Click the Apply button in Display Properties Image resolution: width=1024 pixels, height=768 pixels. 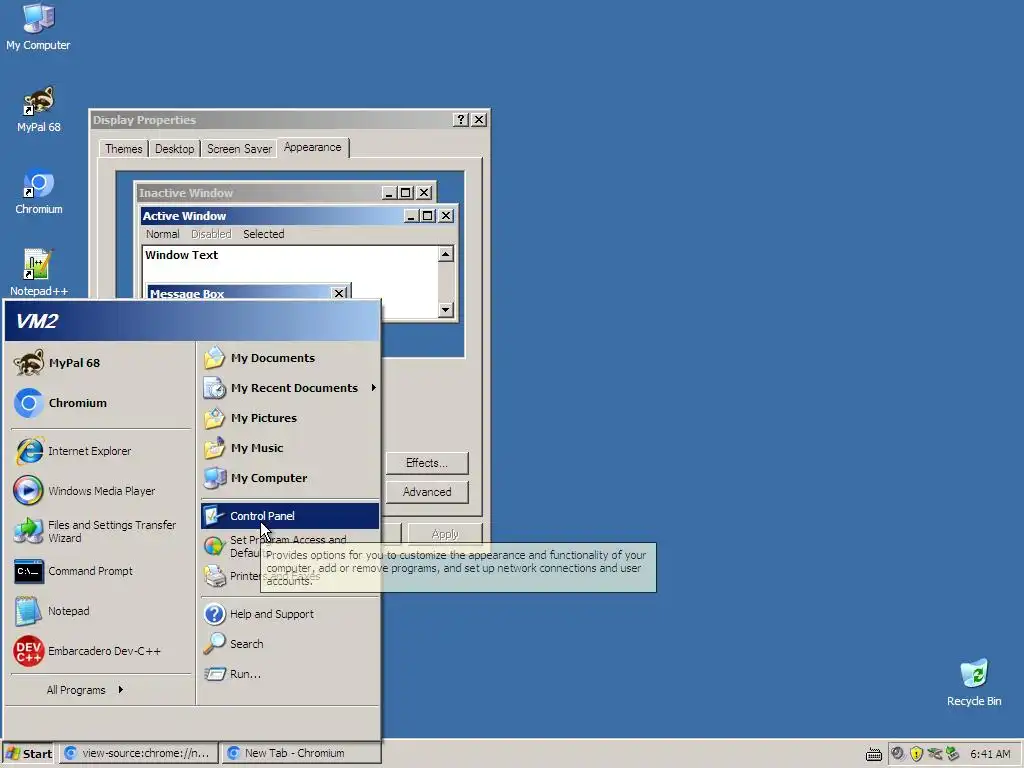coord(445,534)
